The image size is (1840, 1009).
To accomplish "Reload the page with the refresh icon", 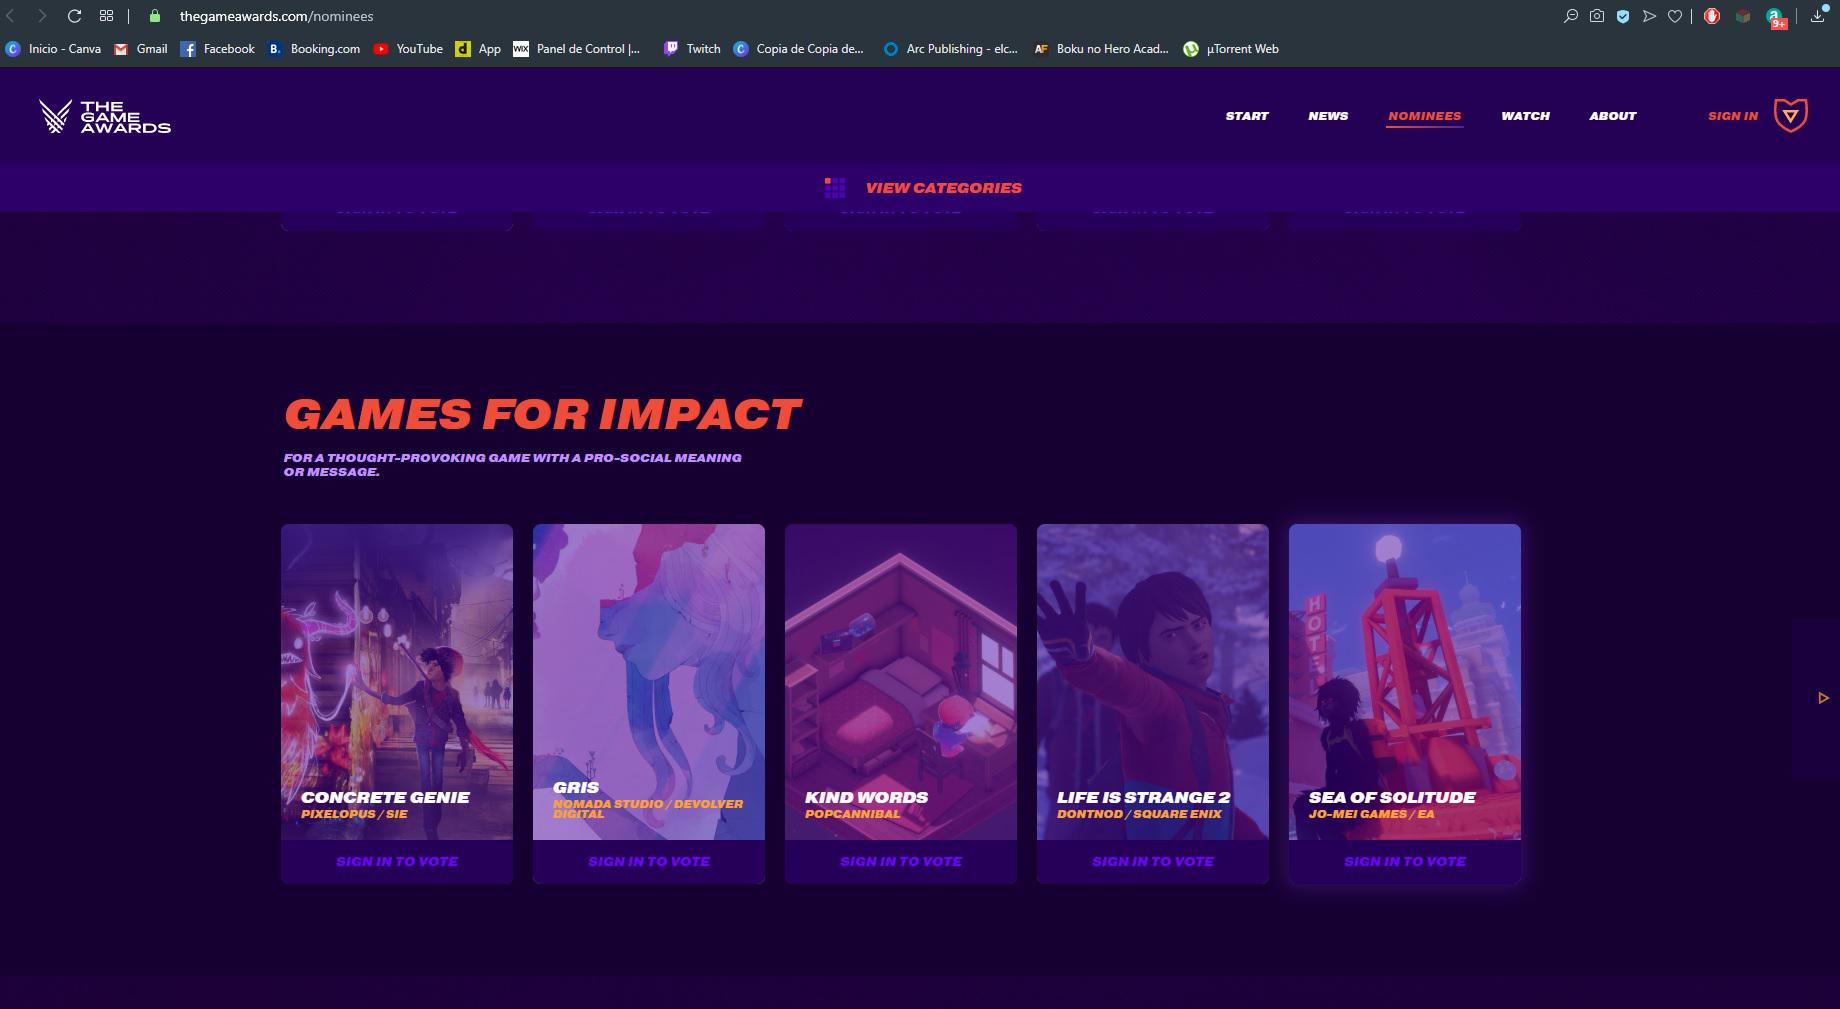I will point(74,16).
